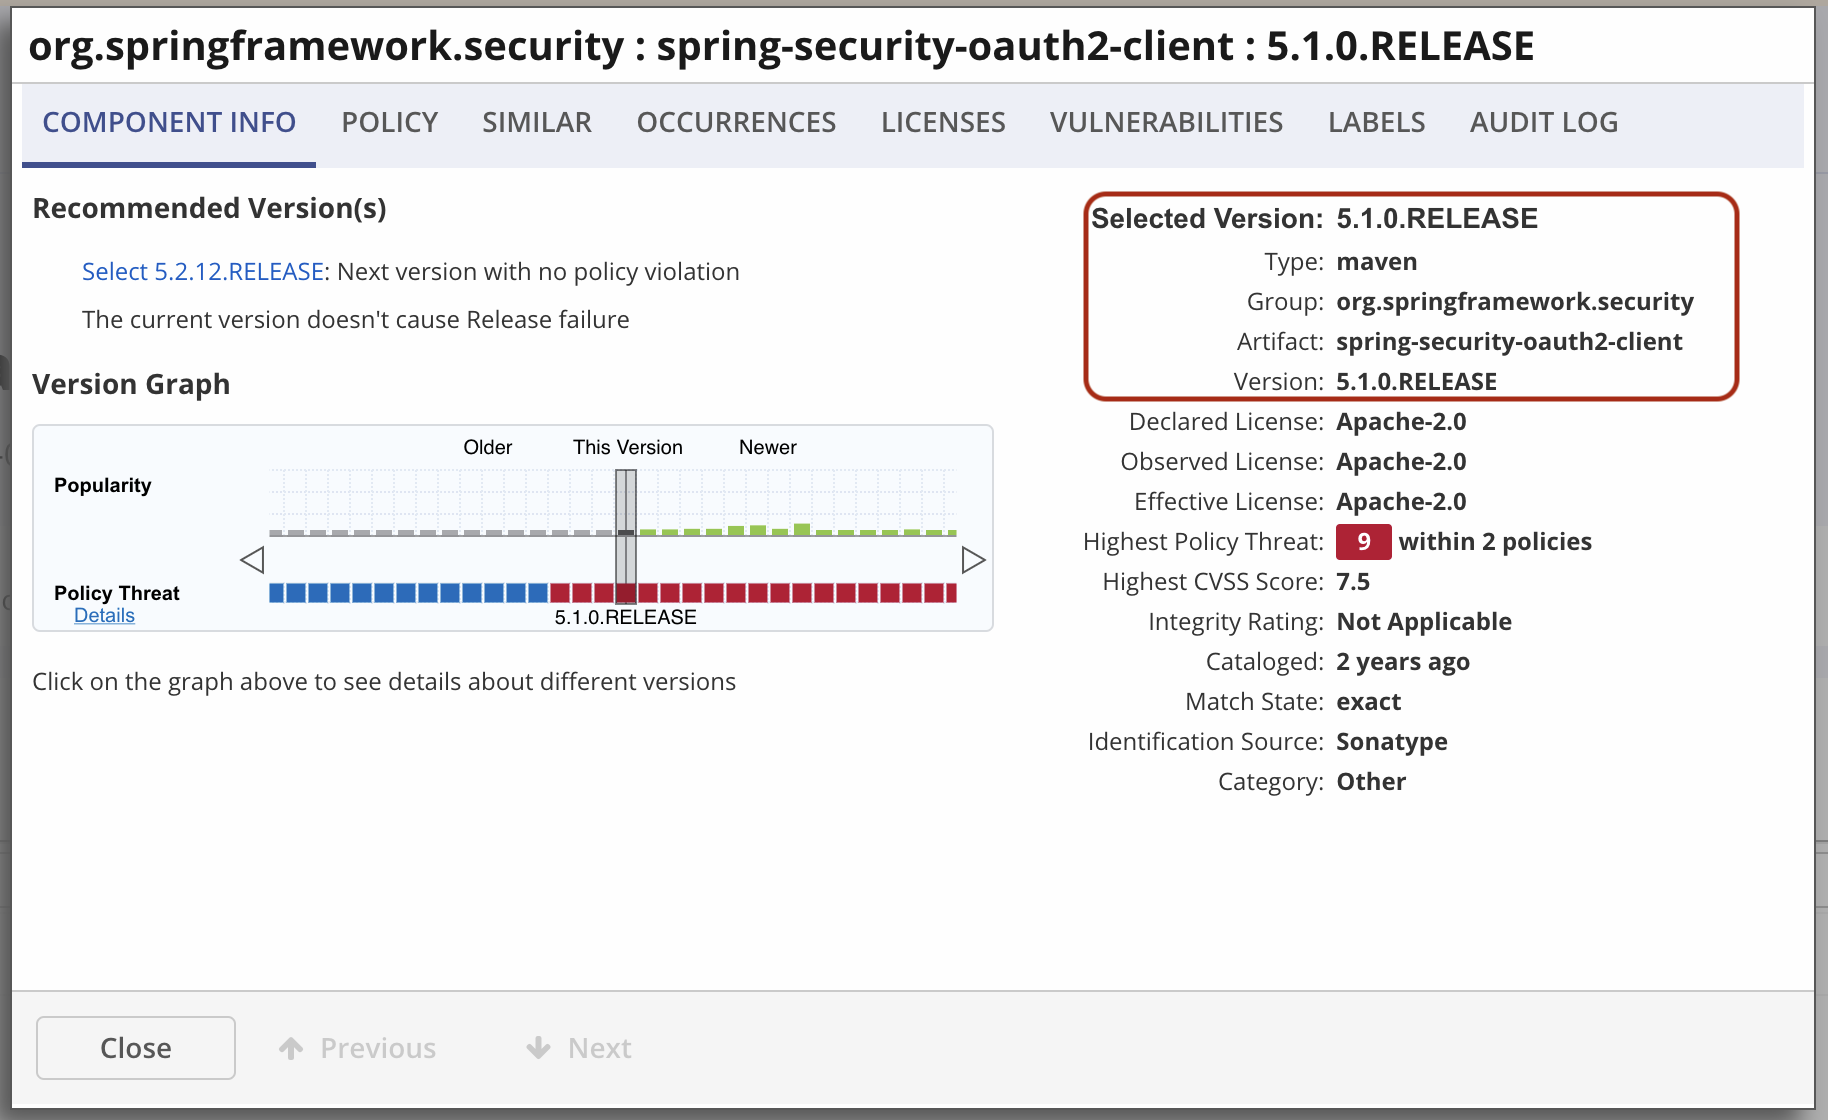The width and height of the screenshot is (1828, 1120).
Task: Show the Audit Log tab
Action: point(1544,122)
